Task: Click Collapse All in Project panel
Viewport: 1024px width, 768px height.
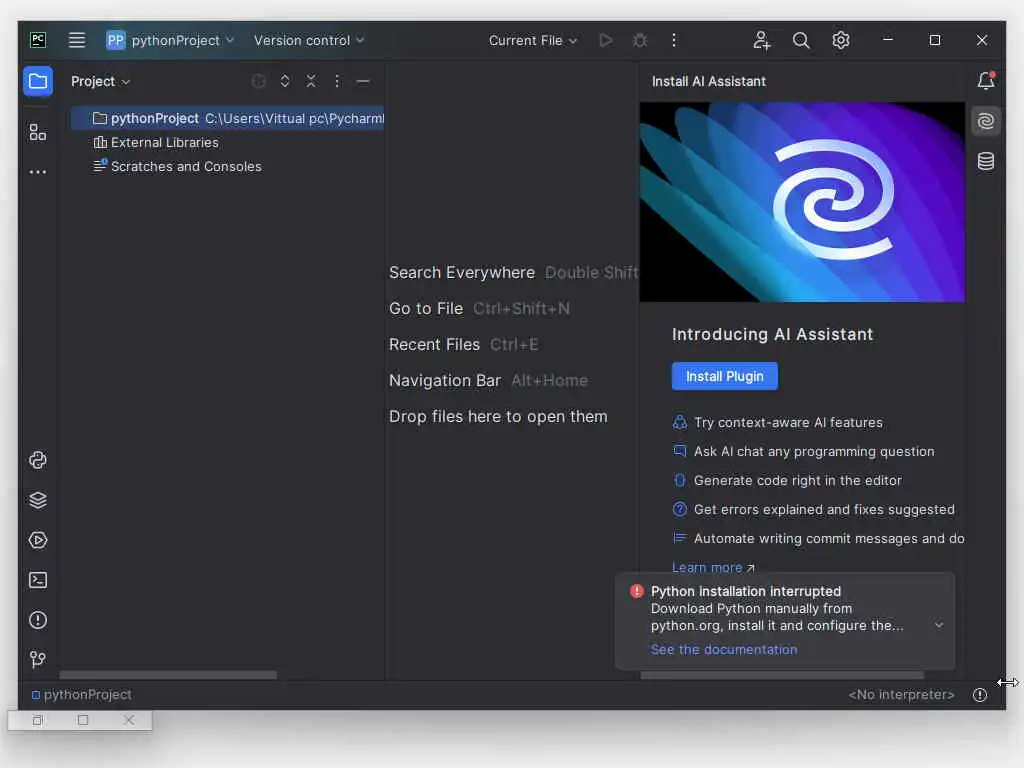Action: tap(311, 81)
